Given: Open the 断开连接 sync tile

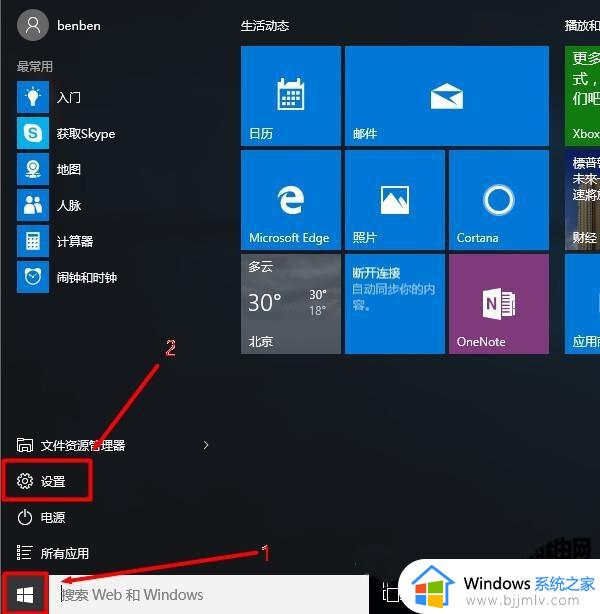Looking at the screenshot, I should coord(395,304).
